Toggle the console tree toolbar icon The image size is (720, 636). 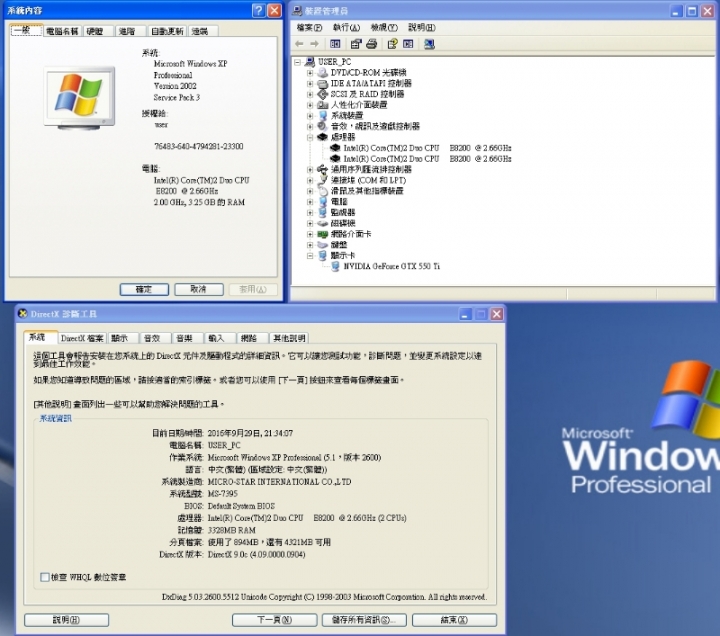point(335,44)
